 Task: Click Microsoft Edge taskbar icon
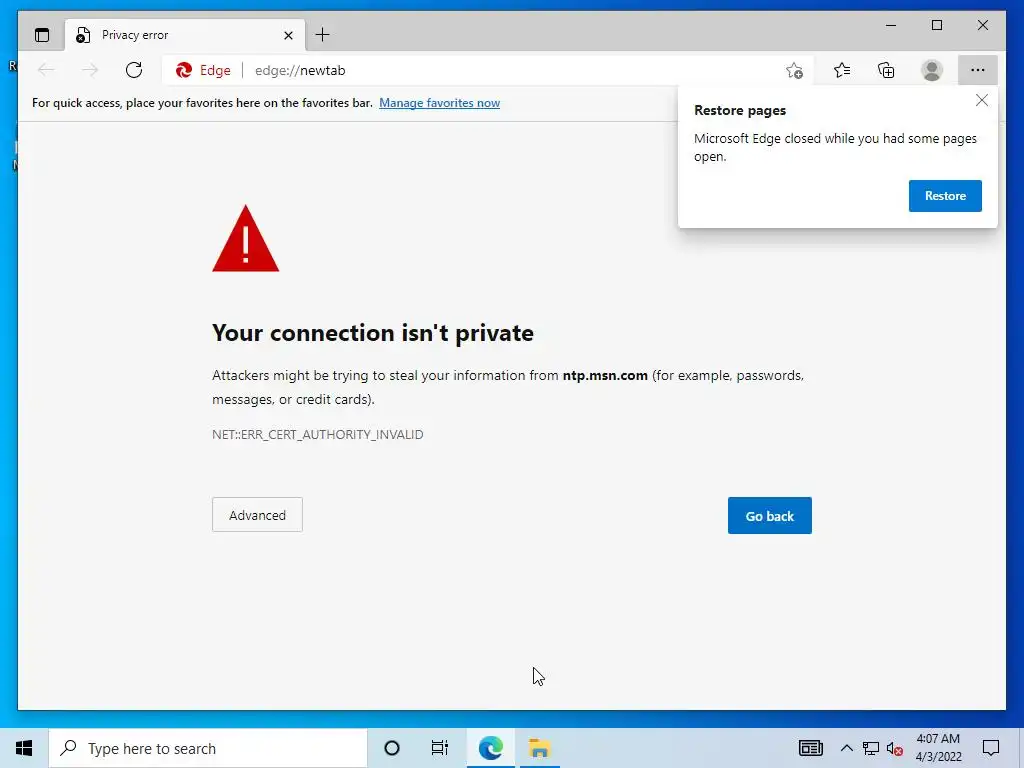coord(490,748)
